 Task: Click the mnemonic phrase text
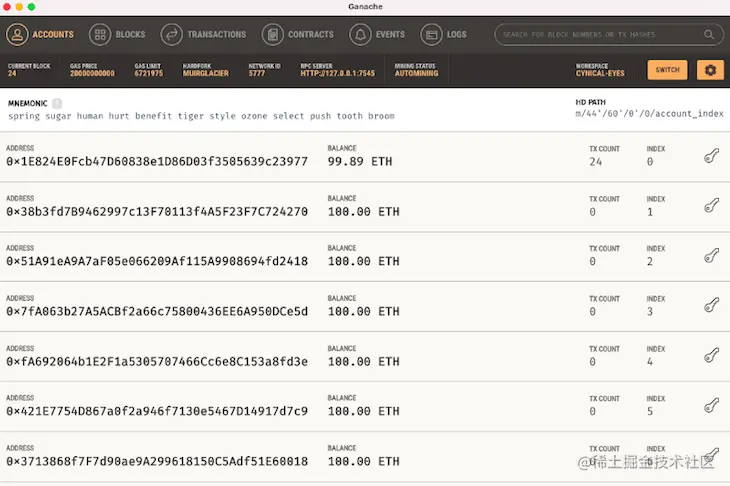click(201, 116)
